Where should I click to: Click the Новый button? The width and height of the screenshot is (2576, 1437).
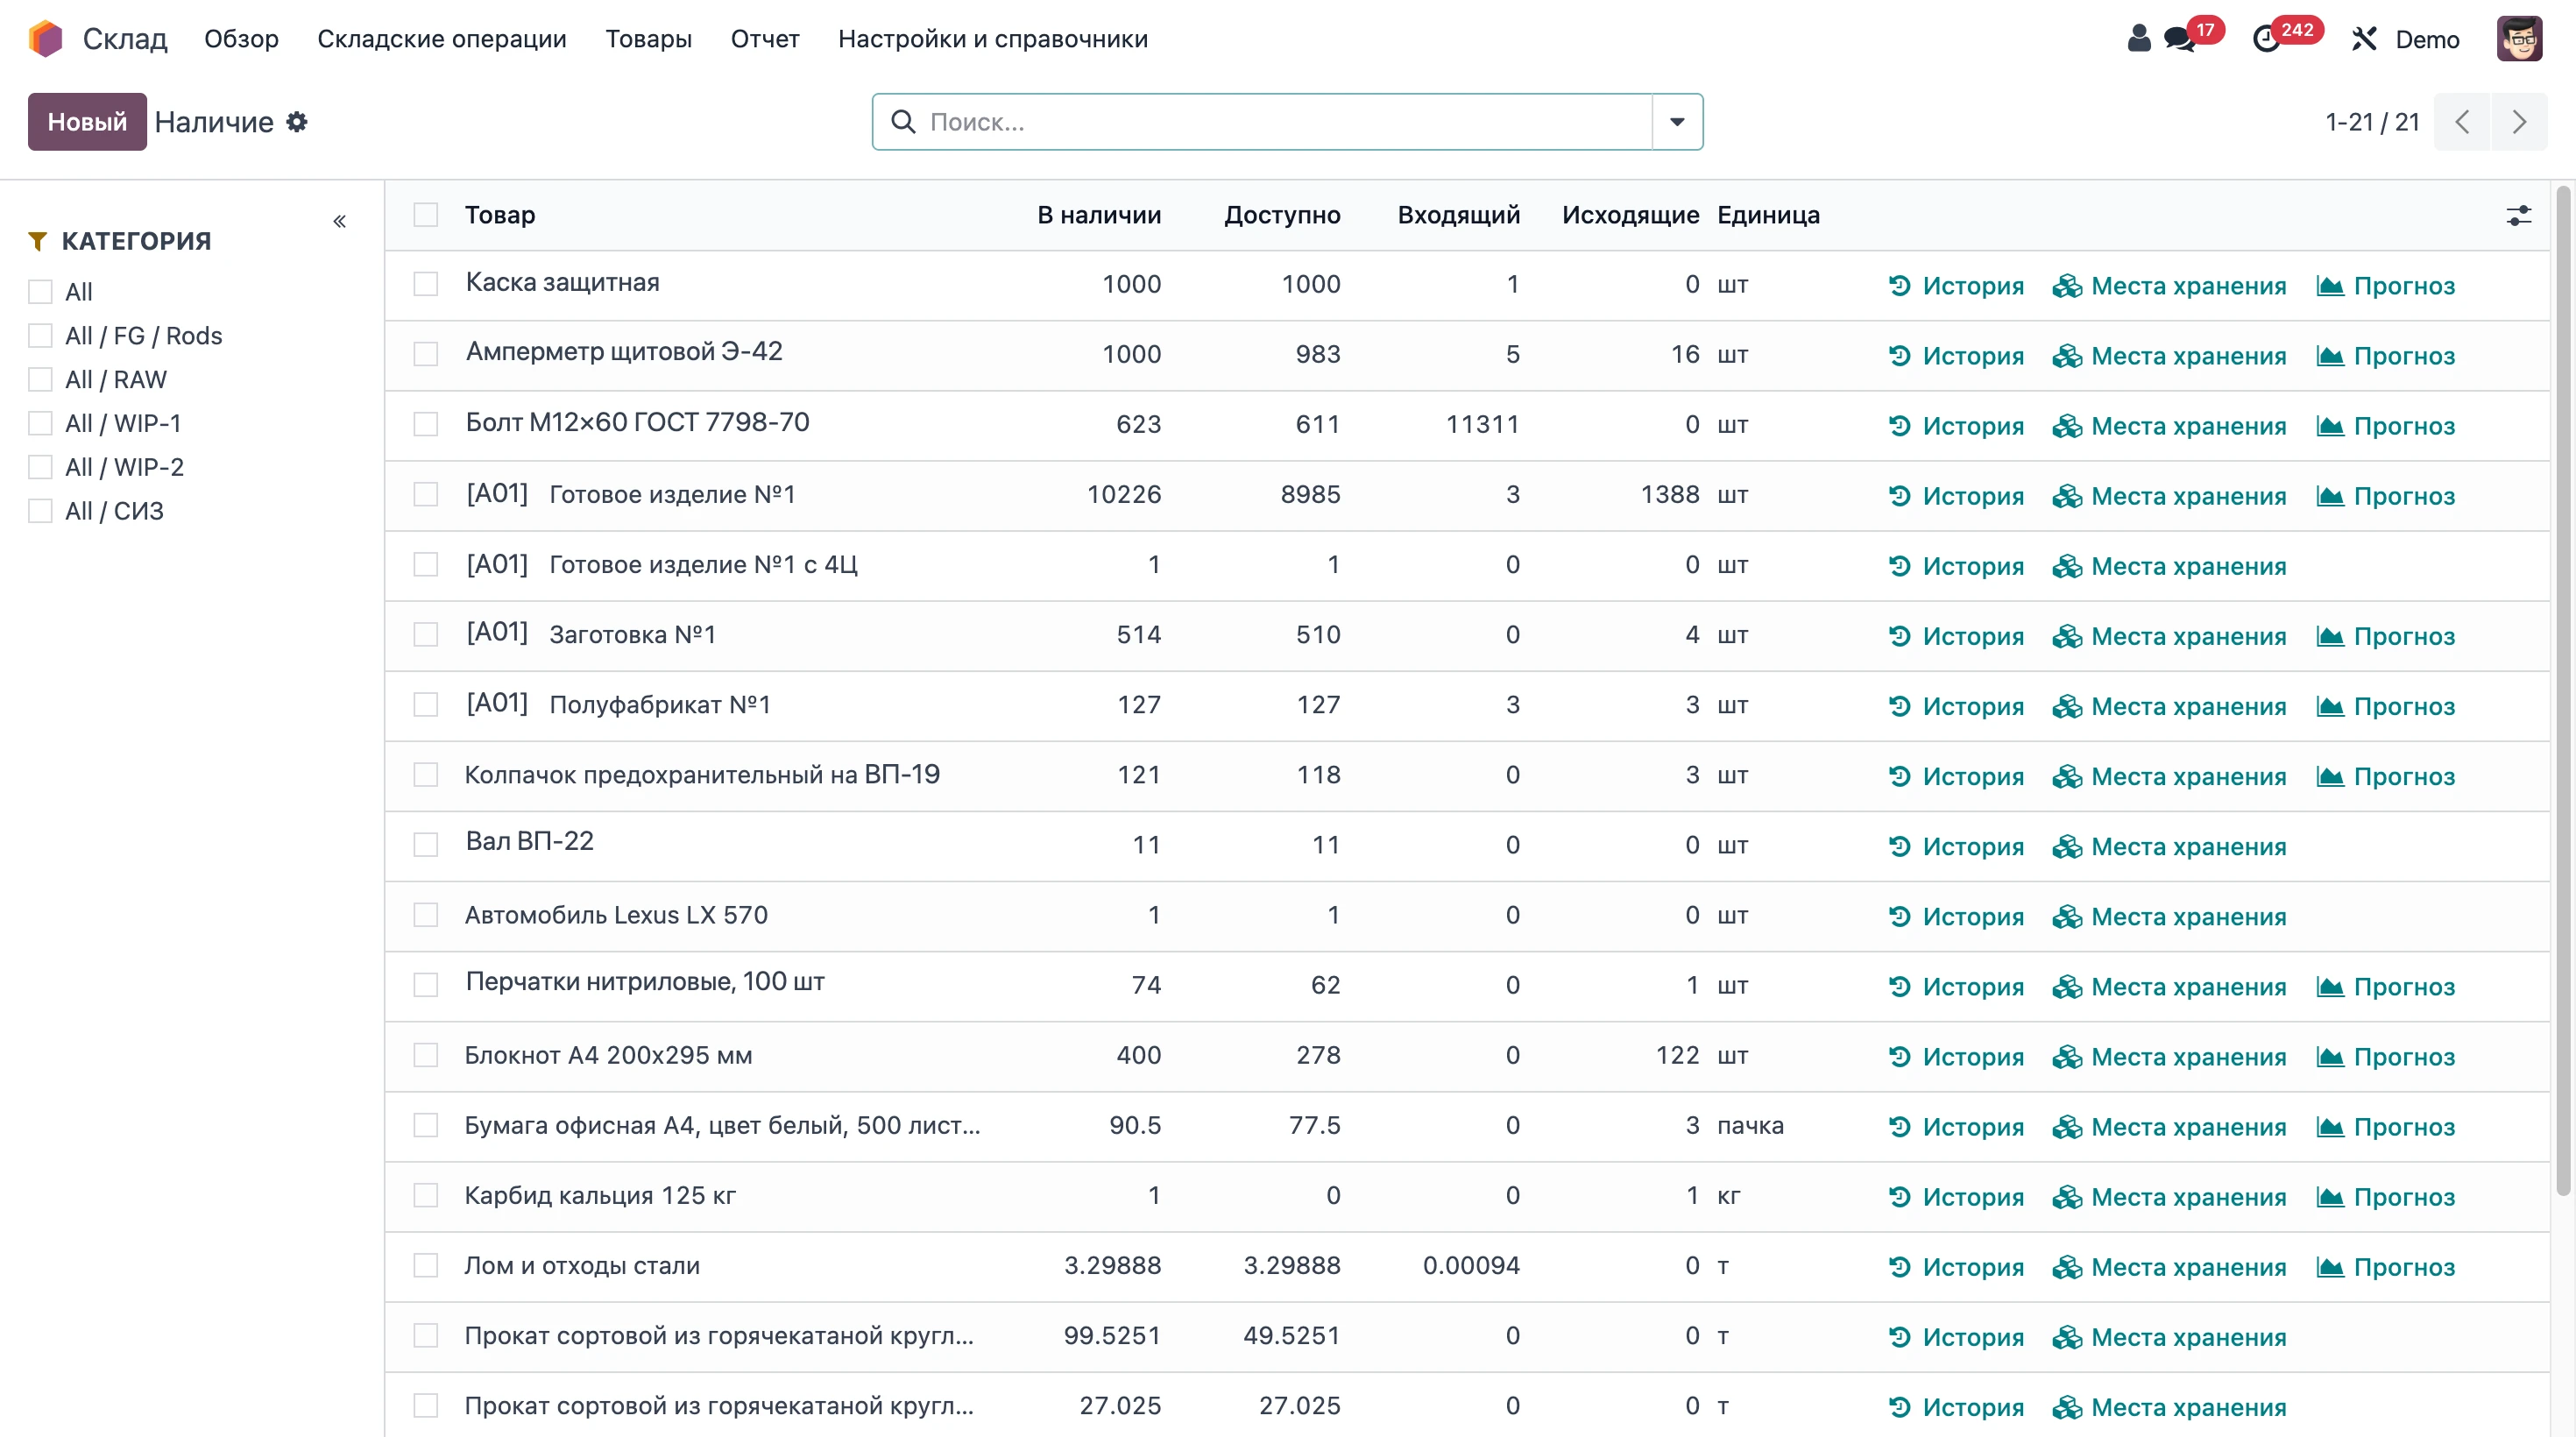(x=87, y=122)
